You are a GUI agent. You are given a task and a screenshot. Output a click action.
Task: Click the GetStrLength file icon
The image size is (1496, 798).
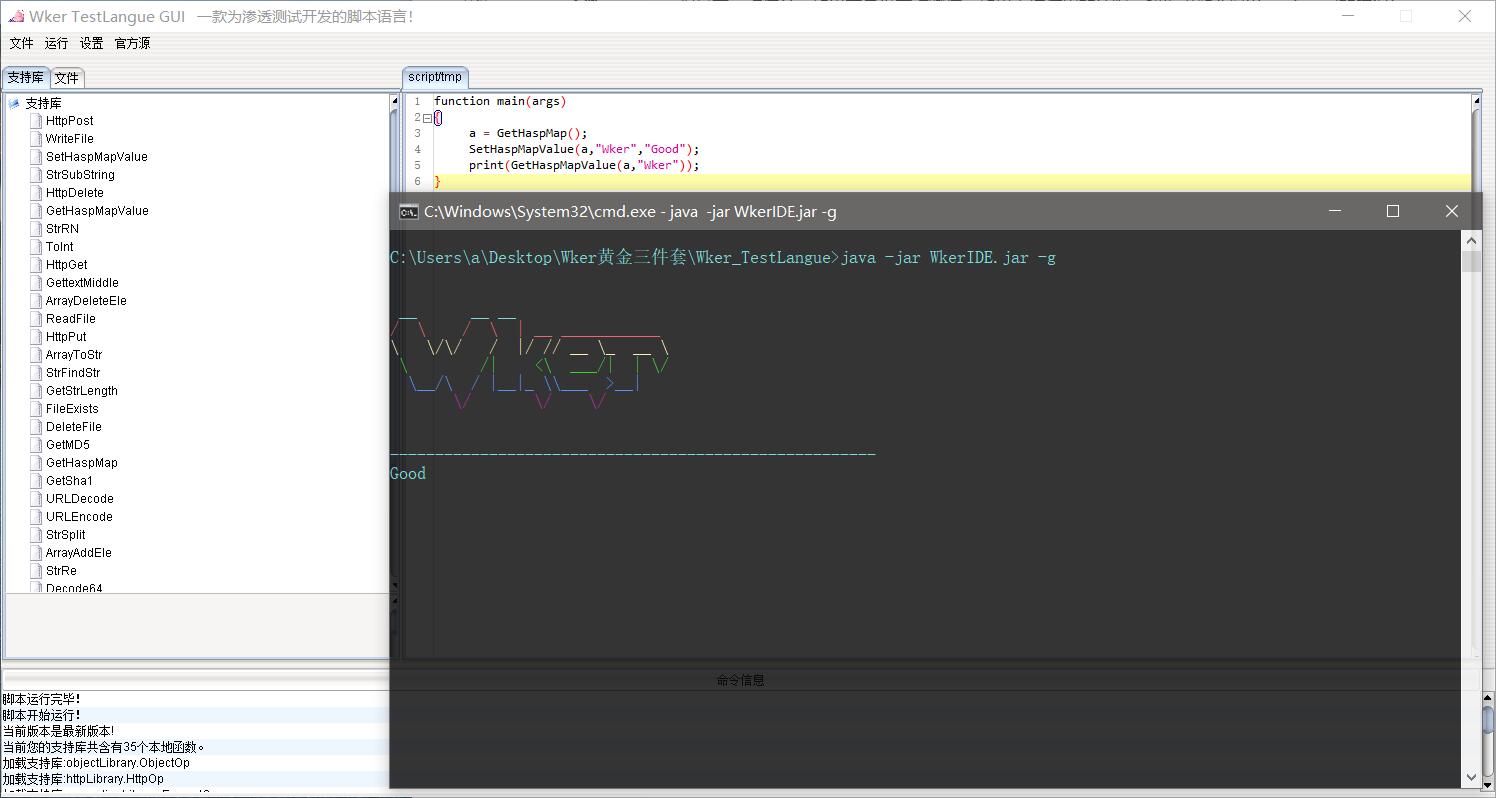[36, 391]
